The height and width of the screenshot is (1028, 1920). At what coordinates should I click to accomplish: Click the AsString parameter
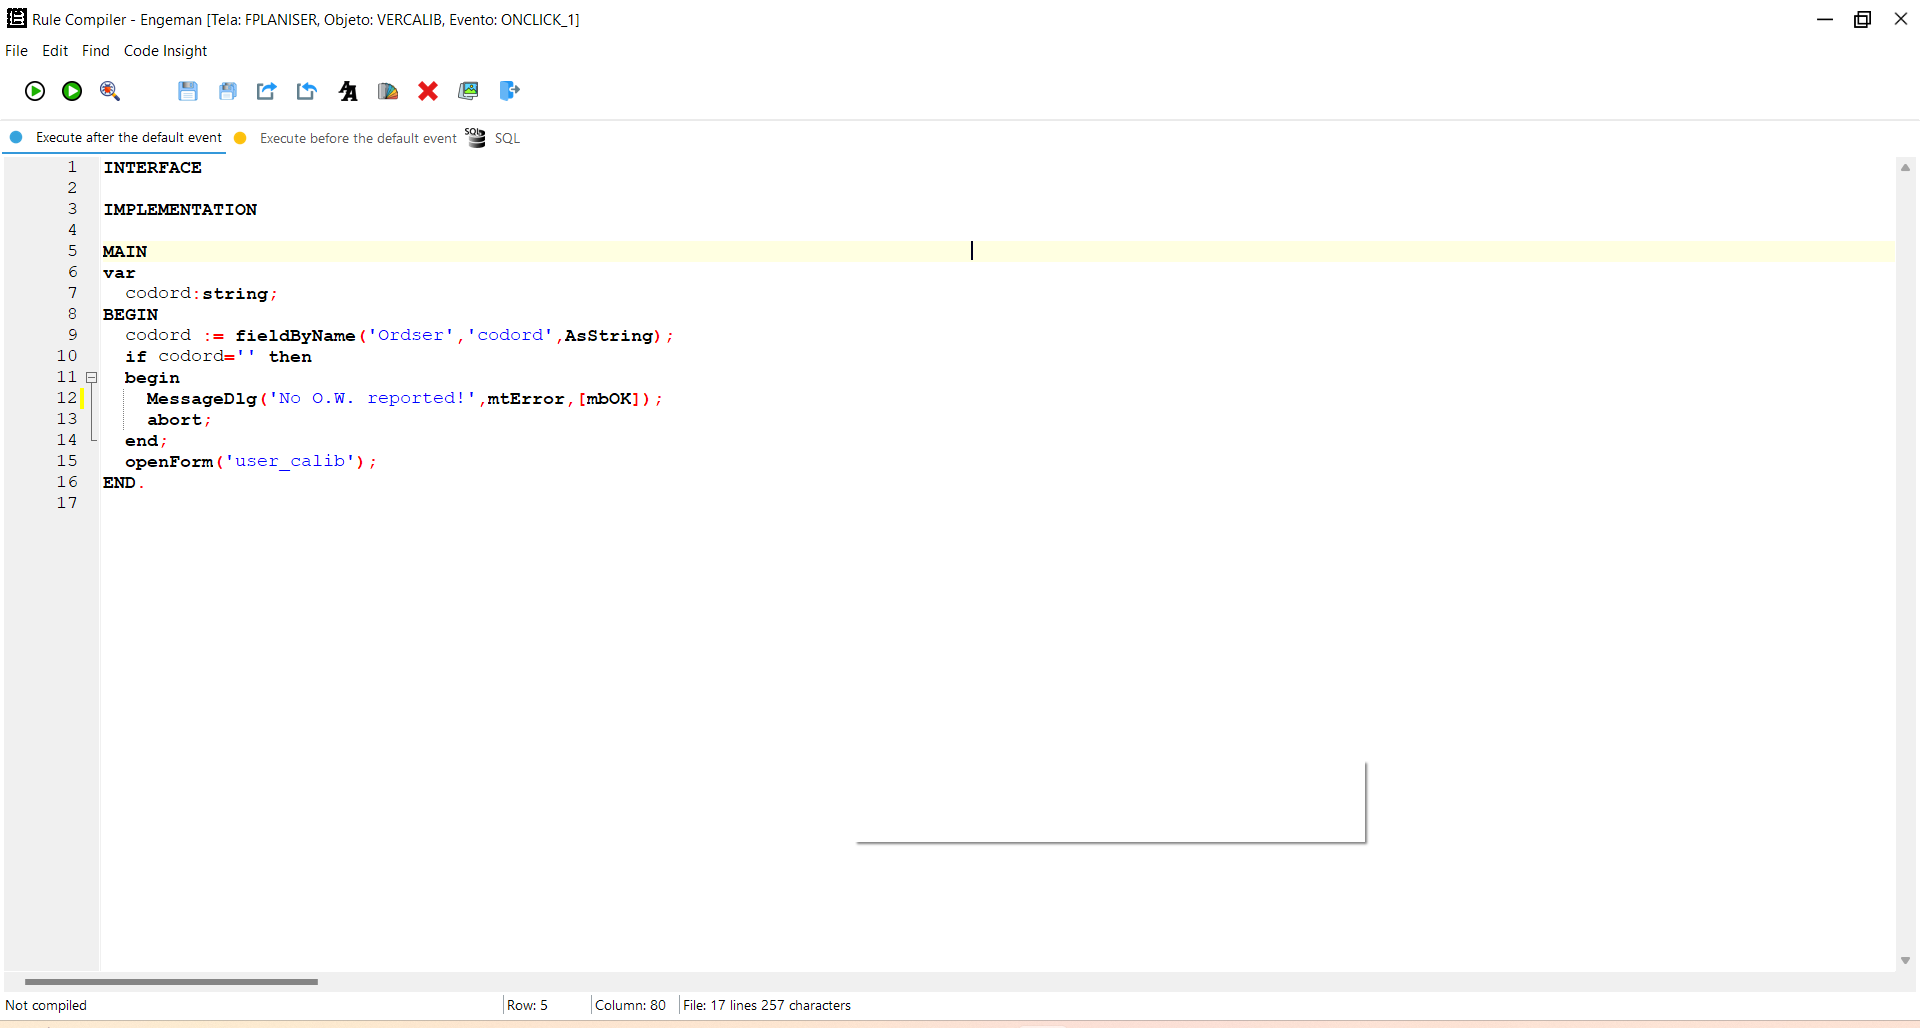pyautogui.click(x=609, y=336)
